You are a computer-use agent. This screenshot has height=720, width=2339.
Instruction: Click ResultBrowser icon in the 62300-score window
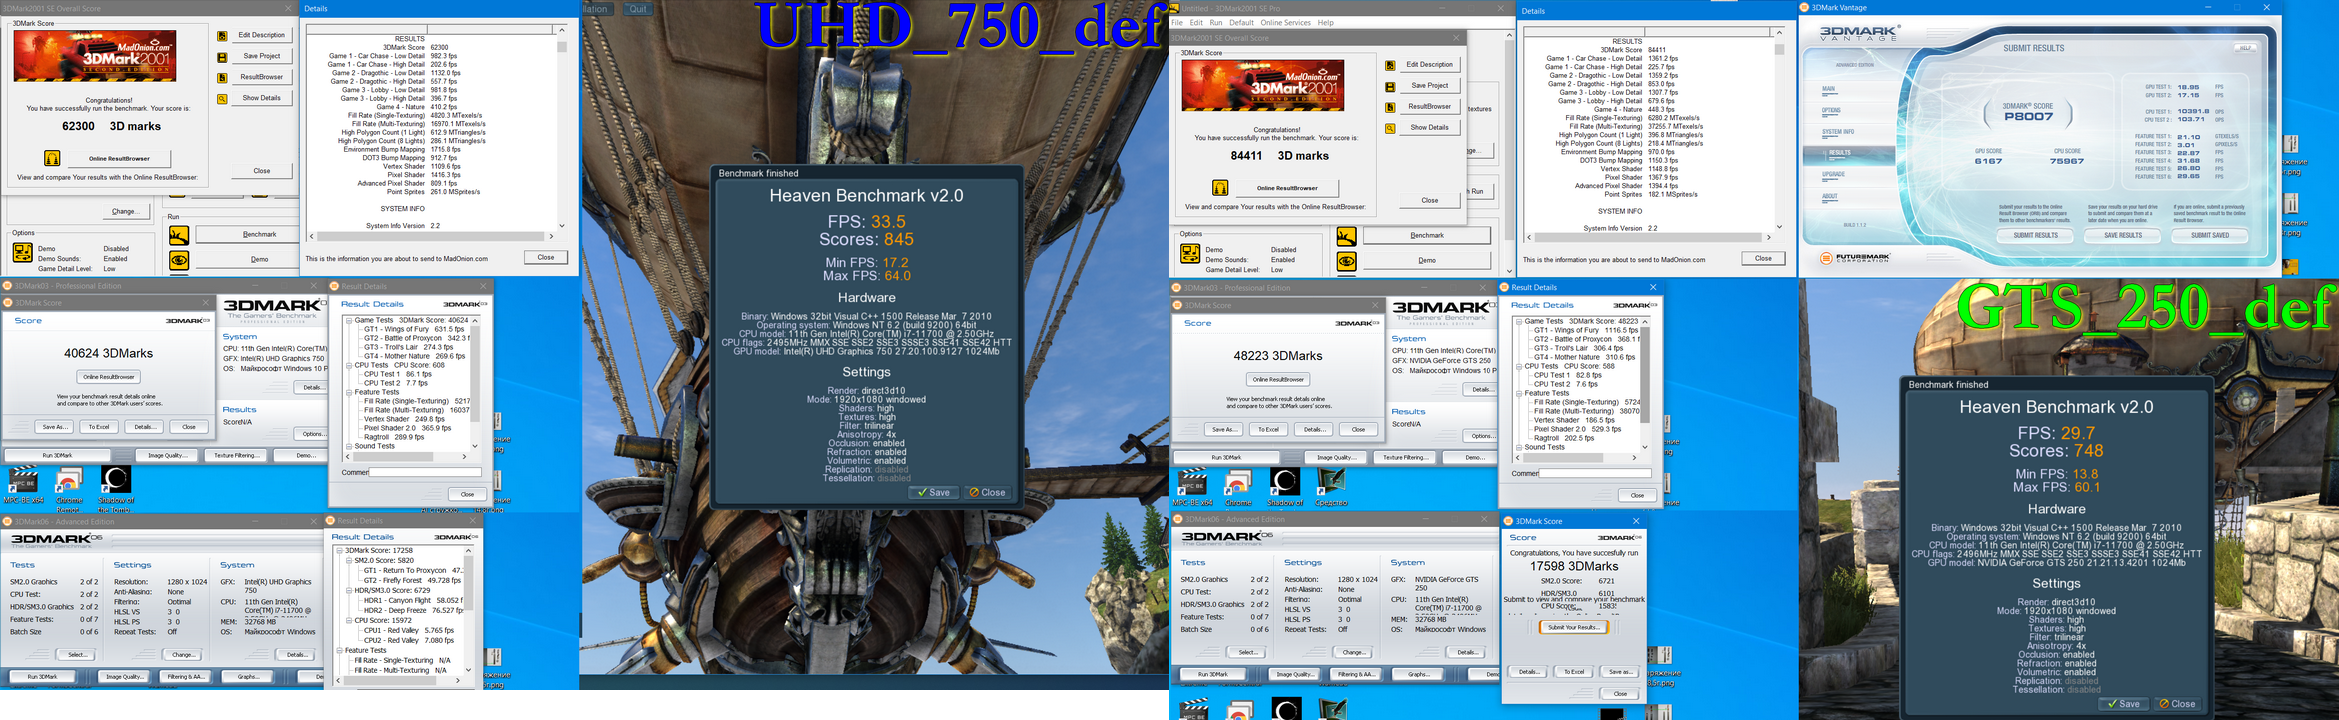[x=222, y=78]
